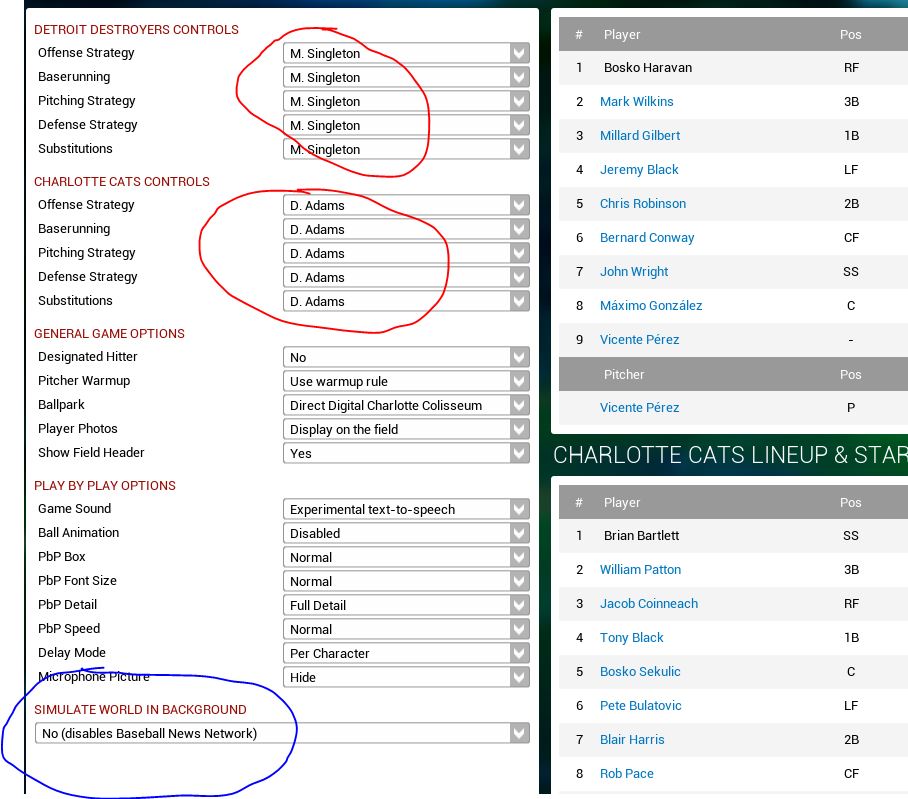Screen dimensions: 908x799
Task: Open the PbP Box dropdown
Action: pos(406,558)
